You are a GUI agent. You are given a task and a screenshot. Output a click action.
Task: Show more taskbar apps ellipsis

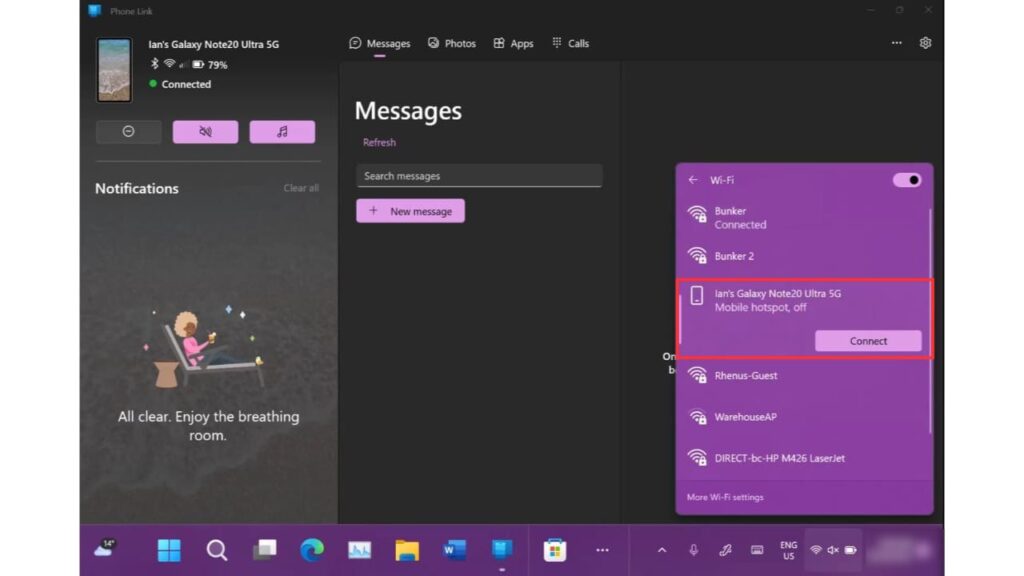[602, 550]
